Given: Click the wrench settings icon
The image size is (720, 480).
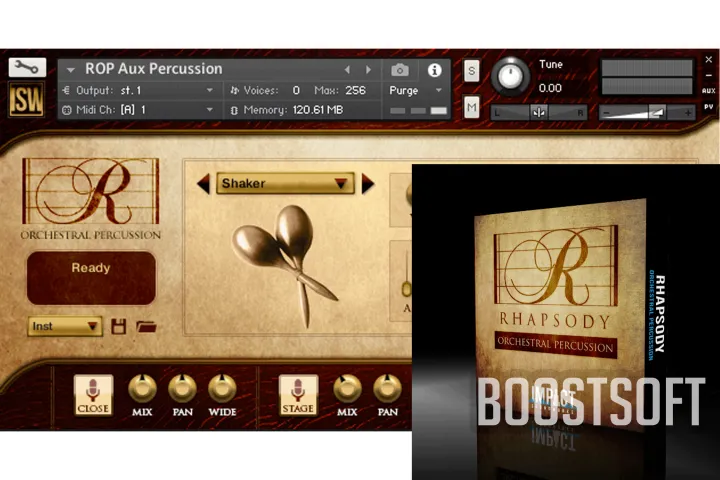Looking at the screenshot, I should [x=27, y=67].
